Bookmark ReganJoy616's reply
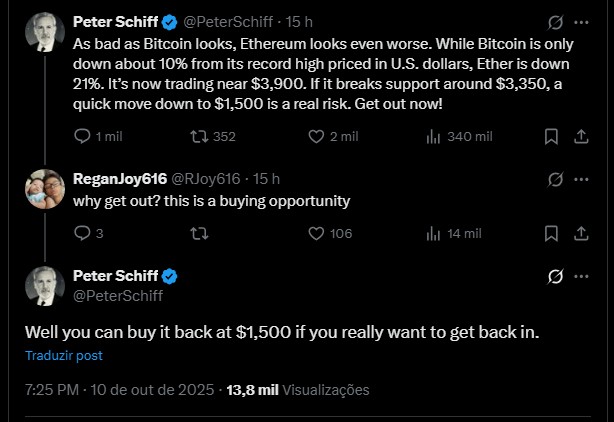The image size is (614, 422). 551,233
